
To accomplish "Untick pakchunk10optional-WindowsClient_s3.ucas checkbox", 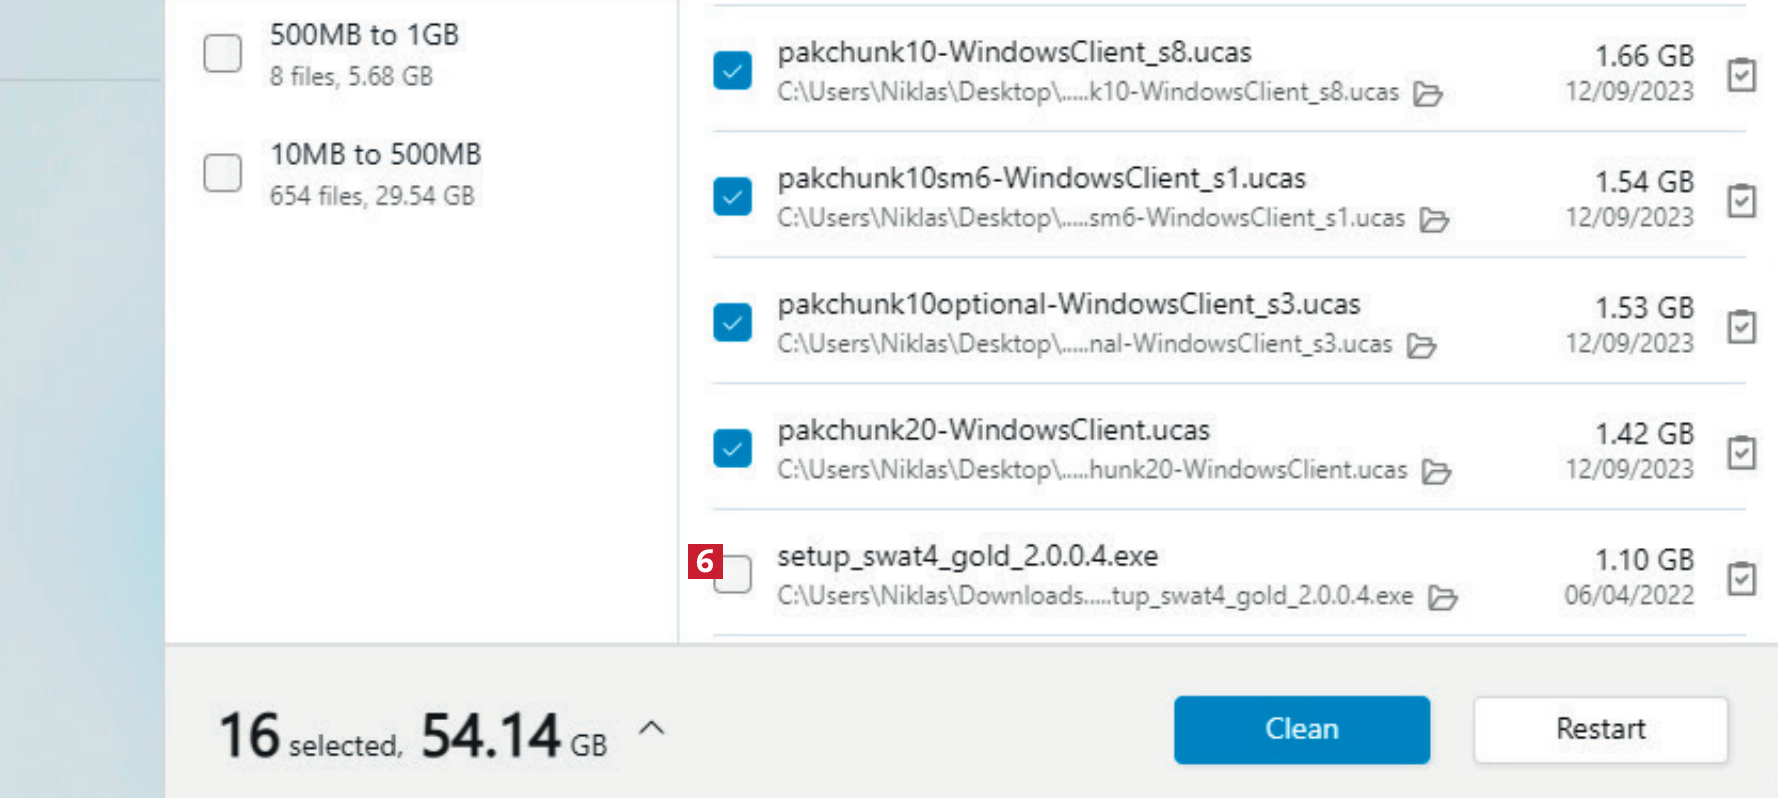I will pyautogui.click(x=732, y=323).
